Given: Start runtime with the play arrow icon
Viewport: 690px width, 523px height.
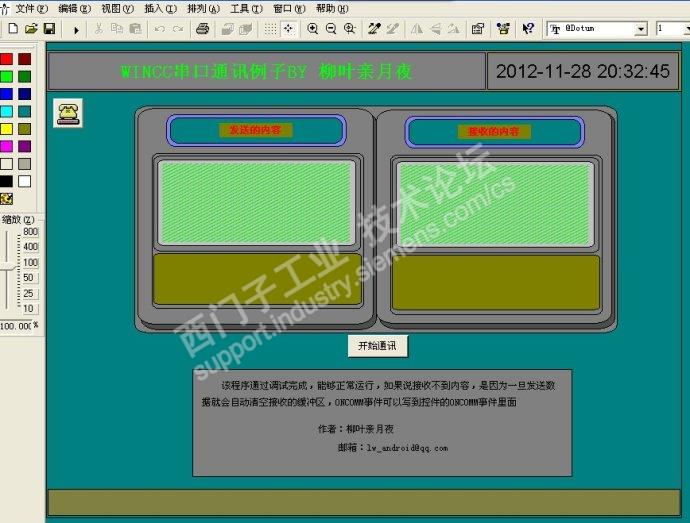Looking at the screenshot, I should pyautogui.click(x=76, y=30).
